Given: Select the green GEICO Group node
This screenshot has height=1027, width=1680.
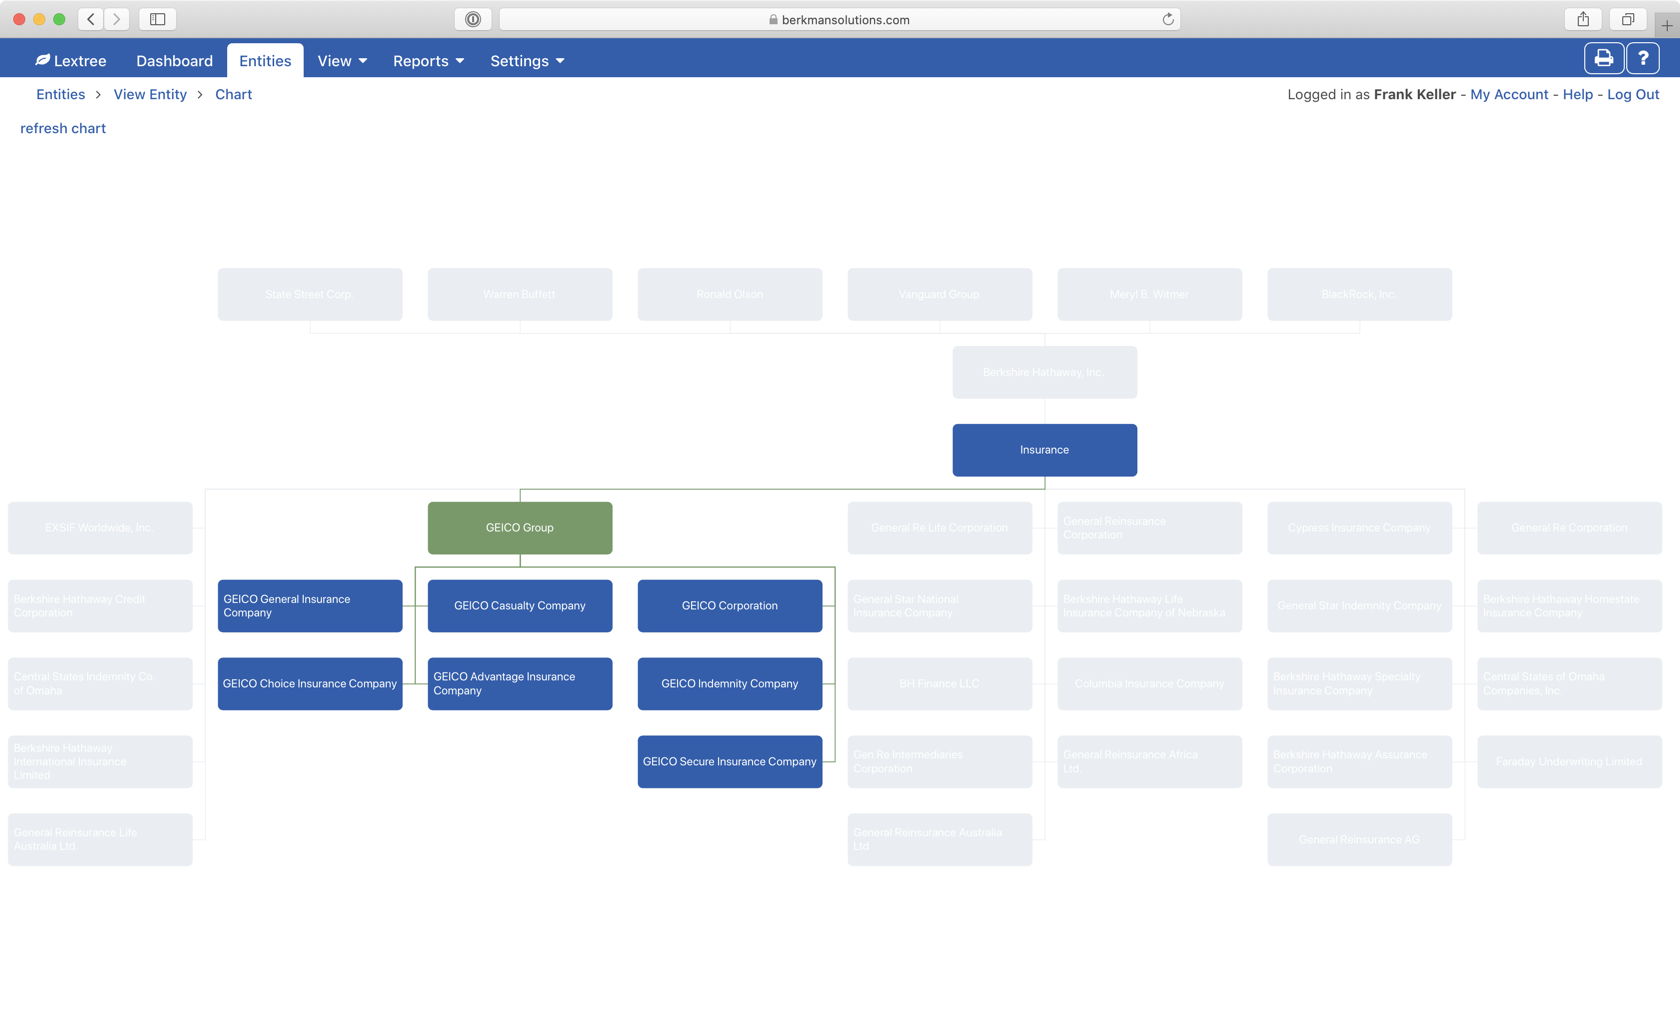Looking at the screenshot, I should coord(520,528).
